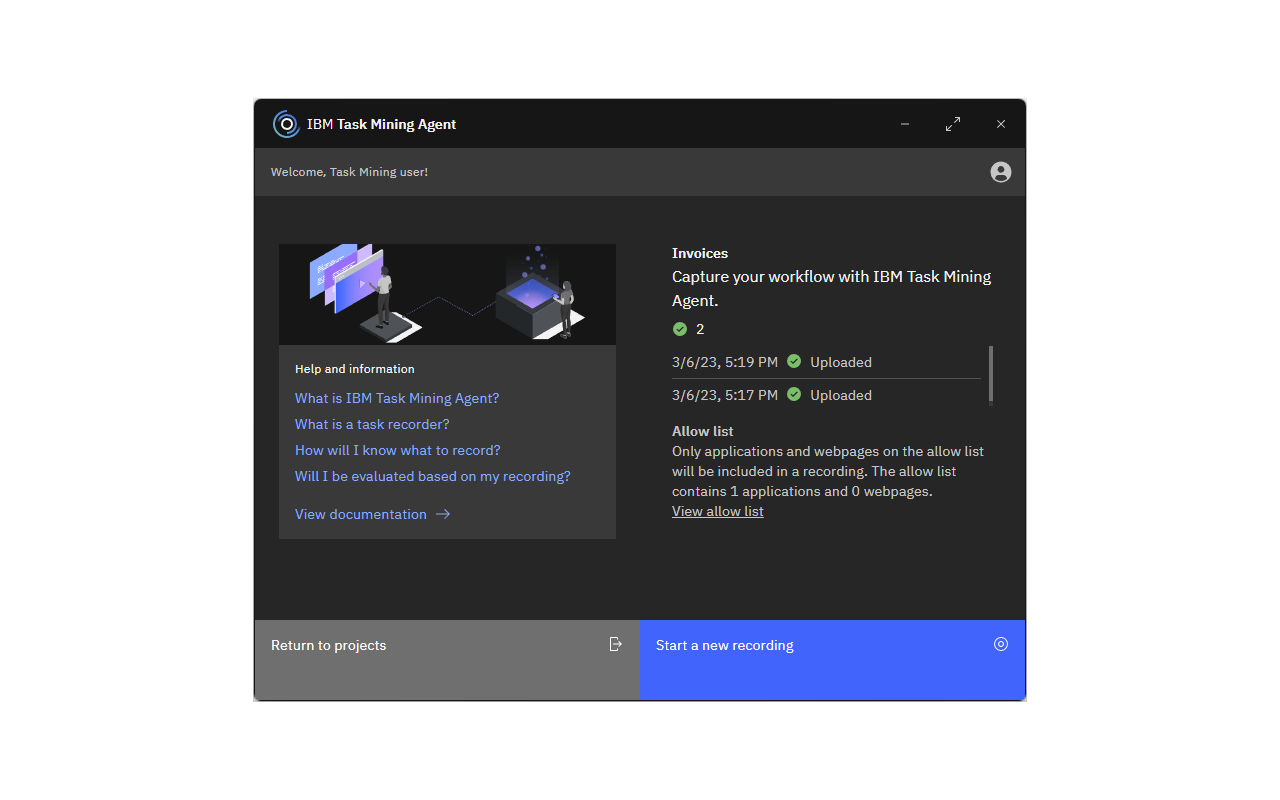This screenshot has width=1280, height=800.
Task: Click the exit icon on Return to projects
Action: coord(616,644)
